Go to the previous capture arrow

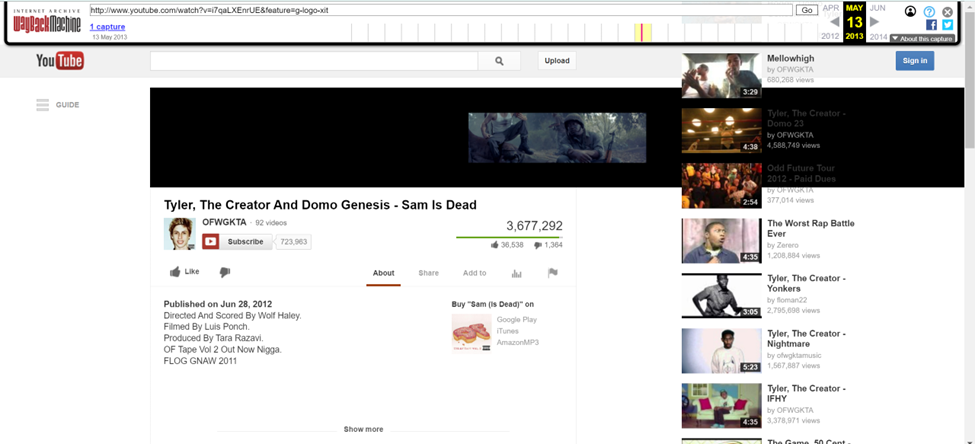click(x=835, y=22)
